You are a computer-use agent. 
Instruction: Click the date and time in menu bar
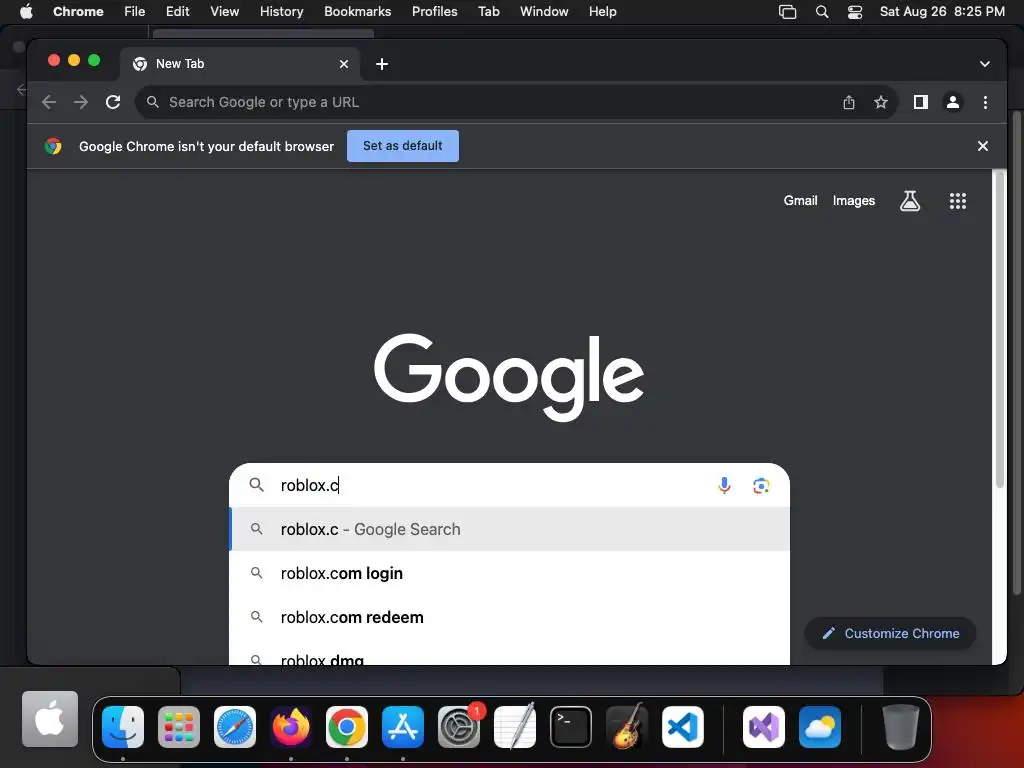pyautogui.click(x=942, y=11)
